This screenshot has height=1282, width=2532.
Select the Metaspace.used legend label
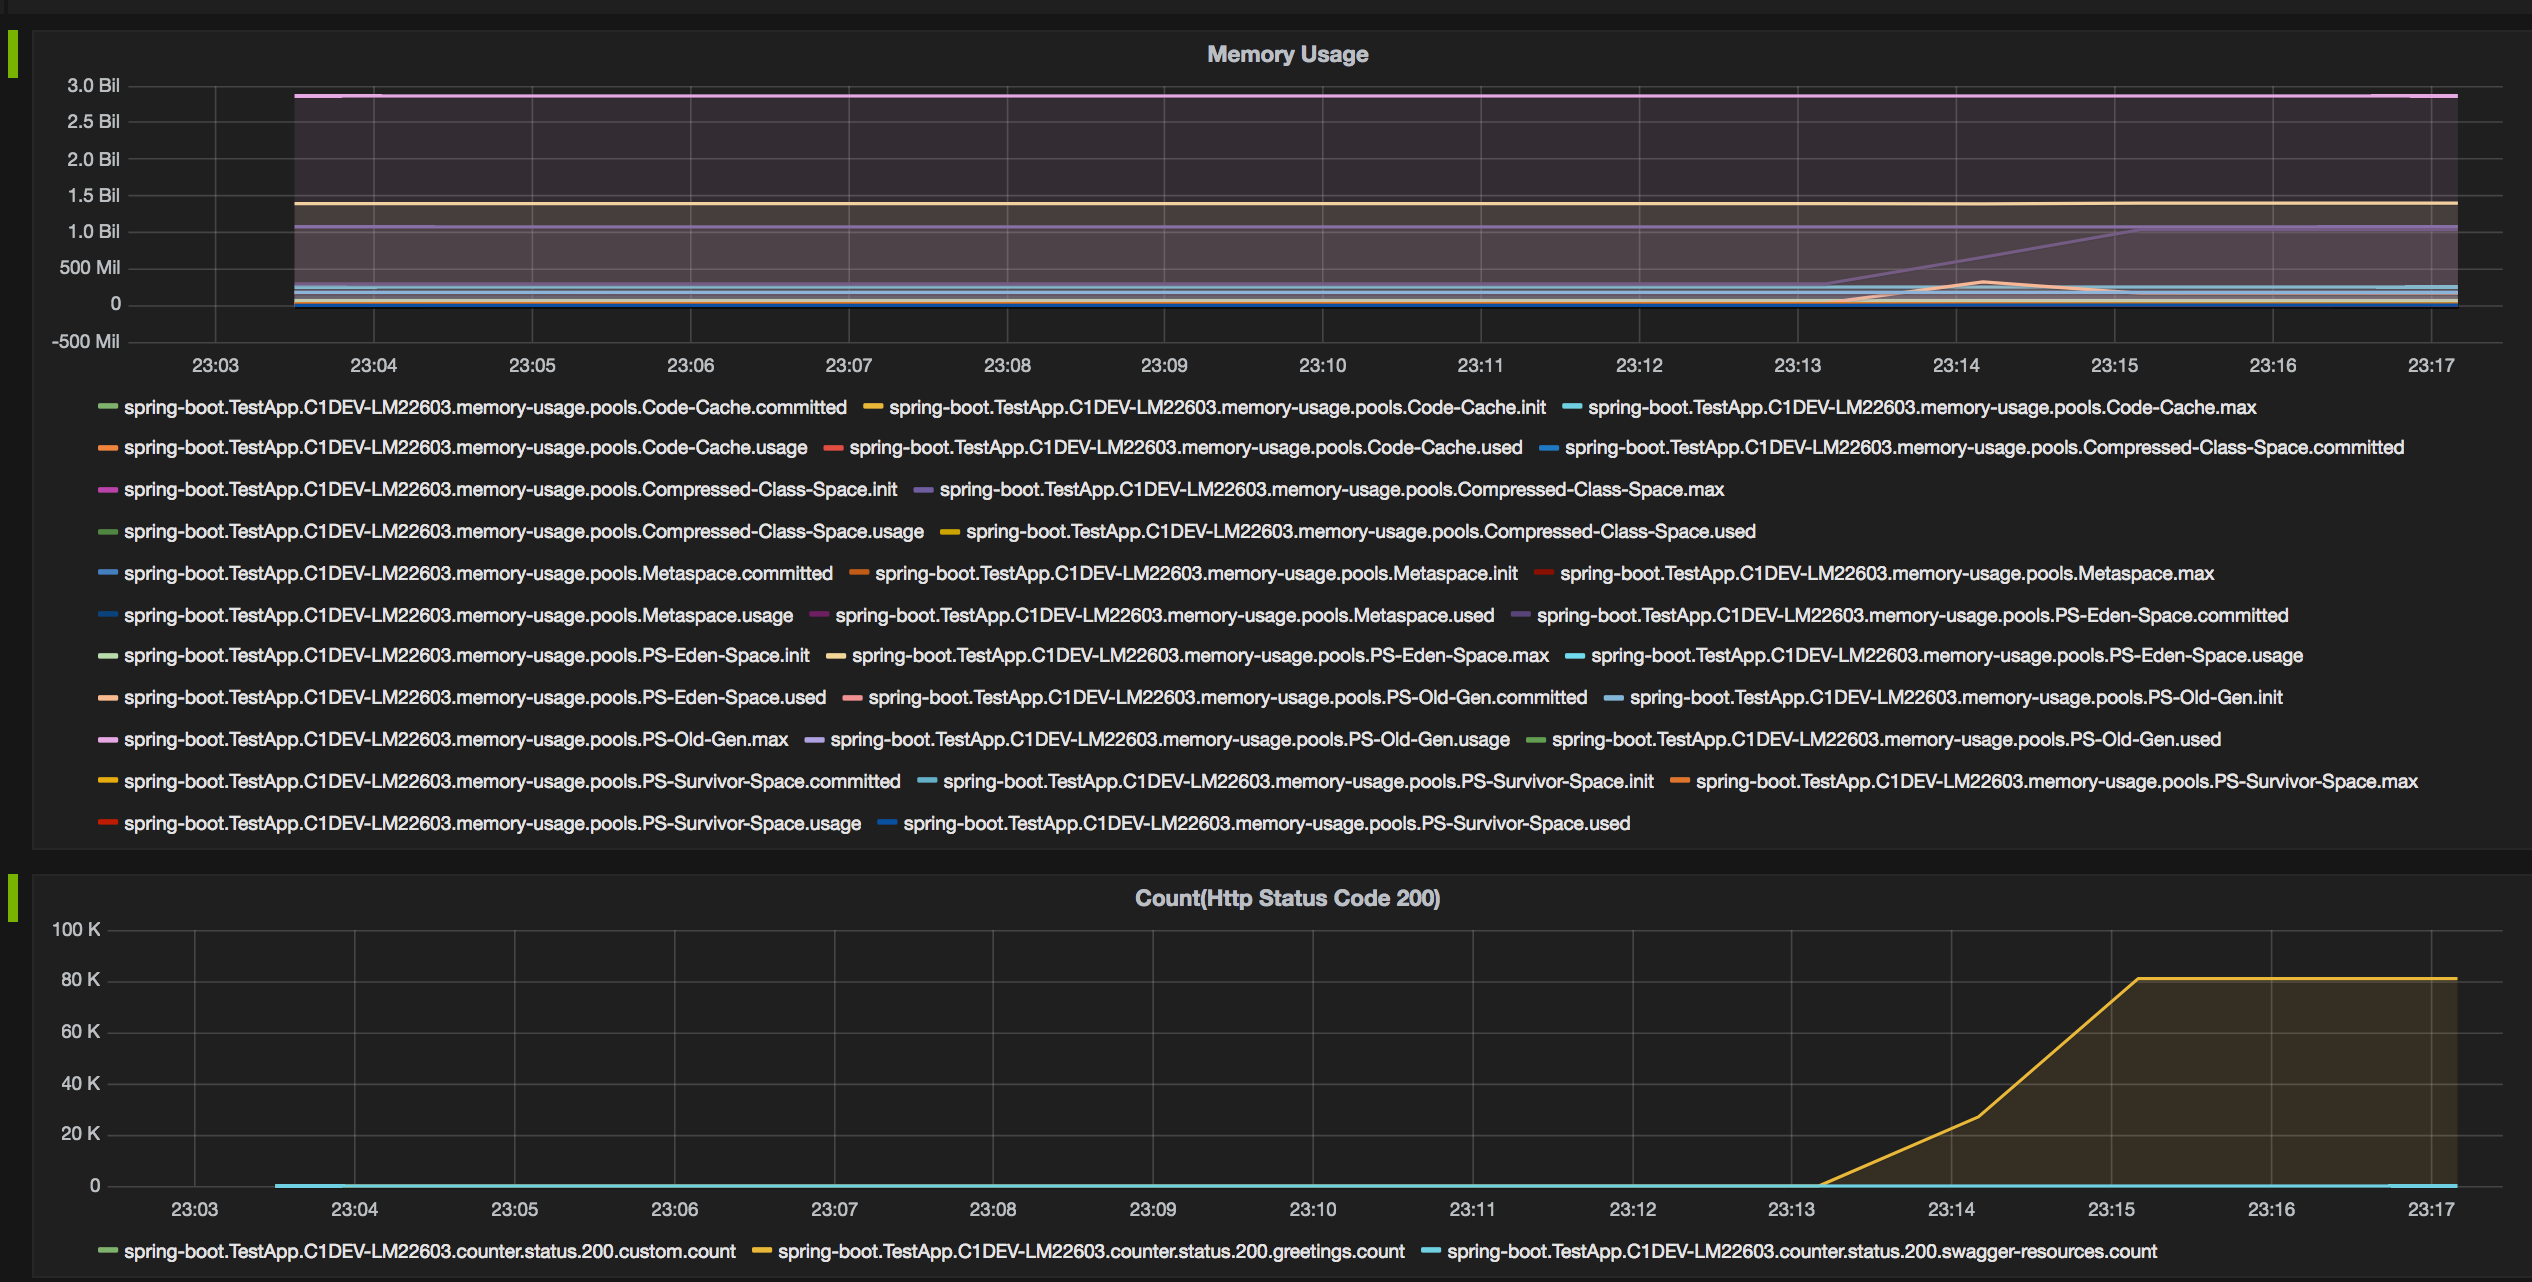click(x=1165, y=616)
